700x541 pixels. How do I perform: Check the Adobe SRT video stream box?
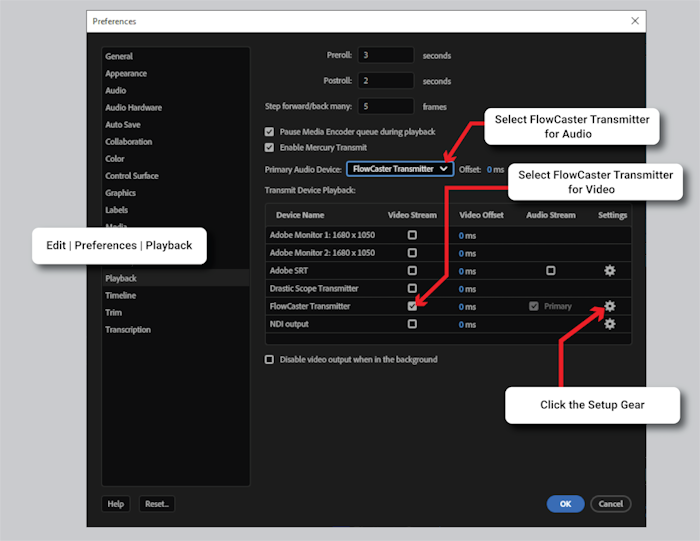click(412, 270)
